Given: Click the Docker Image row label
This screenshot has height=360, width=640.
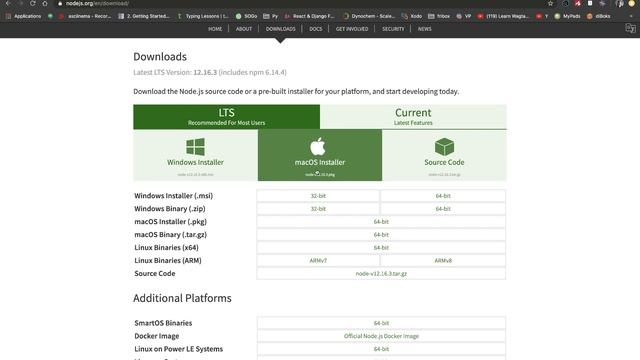Looking at the screenshot, I should click(157, 336).
